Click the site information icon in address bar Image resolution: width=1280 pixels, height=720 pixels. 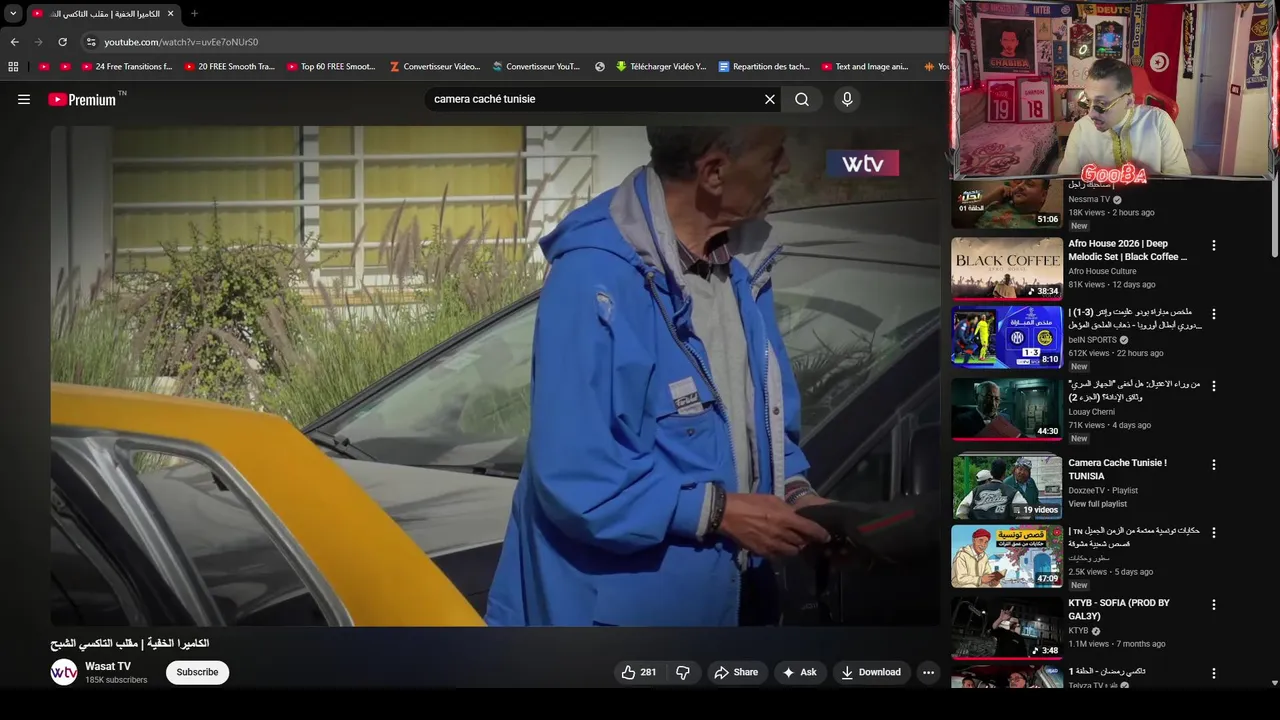[91, 42]
